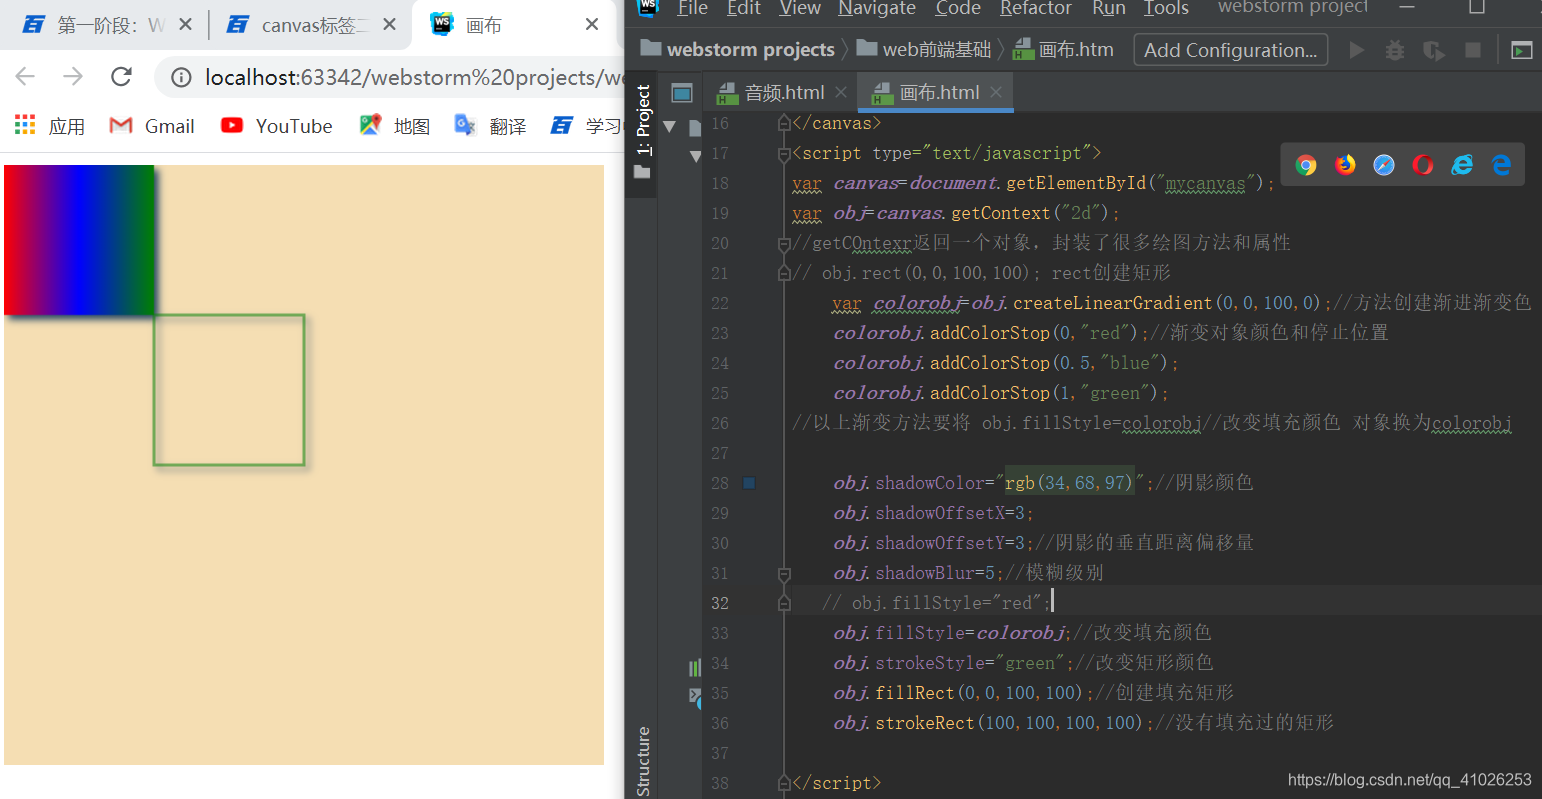Click the Run with Coverage icon
This screenshot has height=799, width=1542.
tap(1433, 50)
